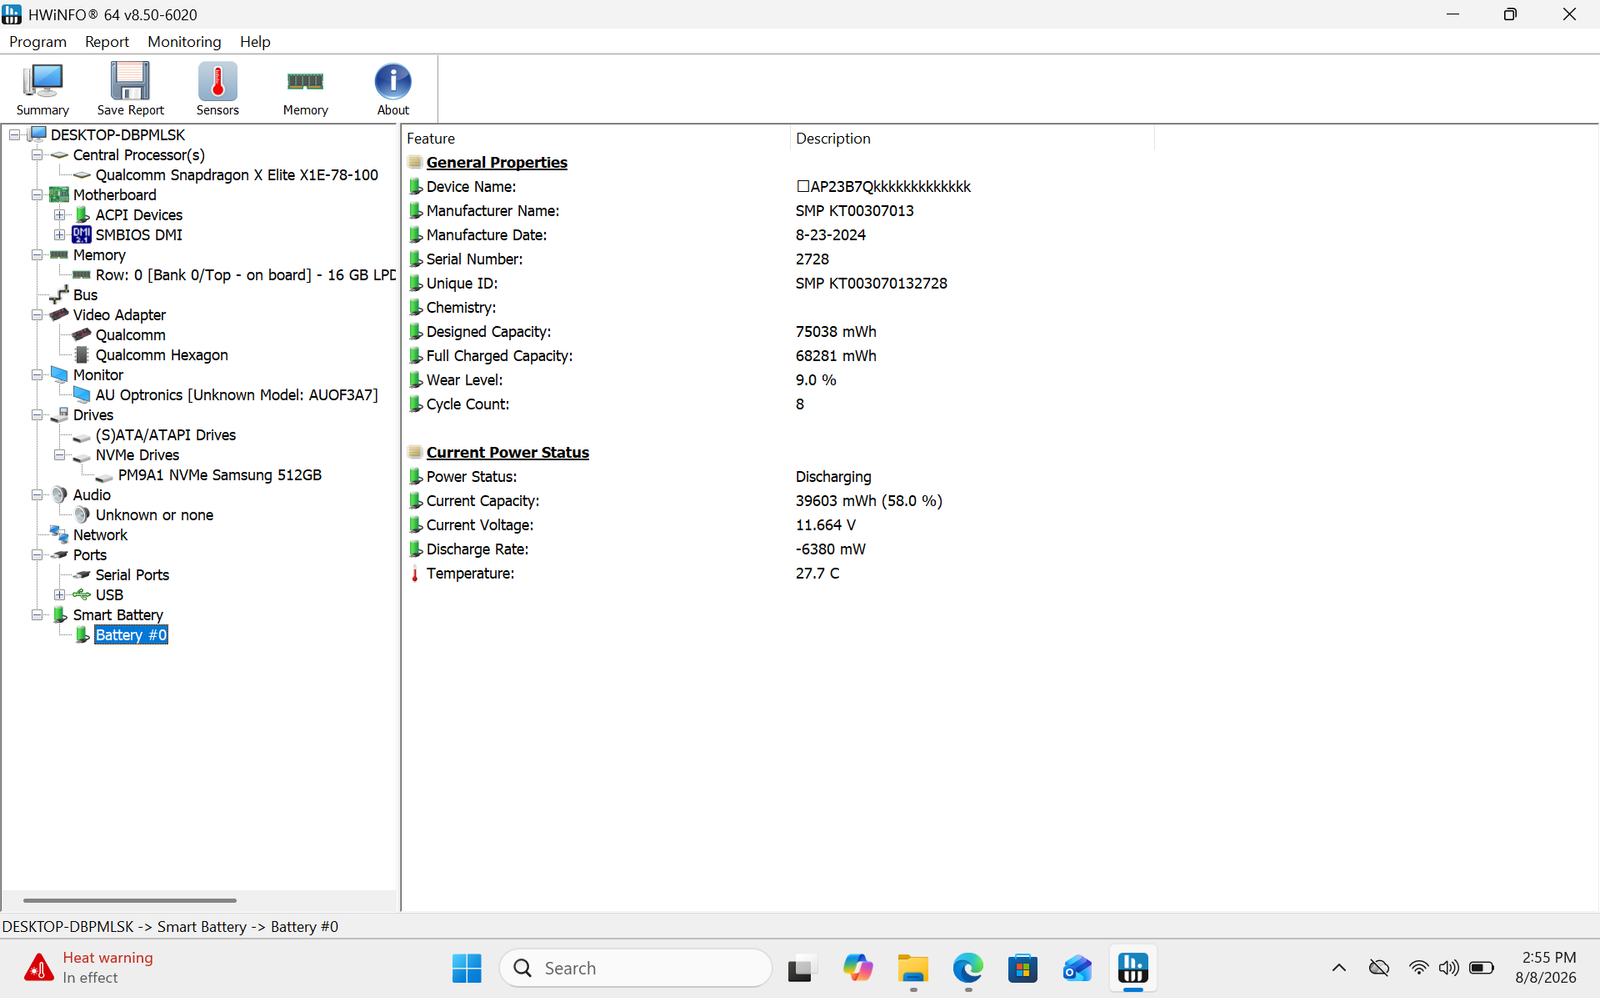Click the Audio speaker icon in tree
This screenshot has height=998, width=1600.
[60, 495]
